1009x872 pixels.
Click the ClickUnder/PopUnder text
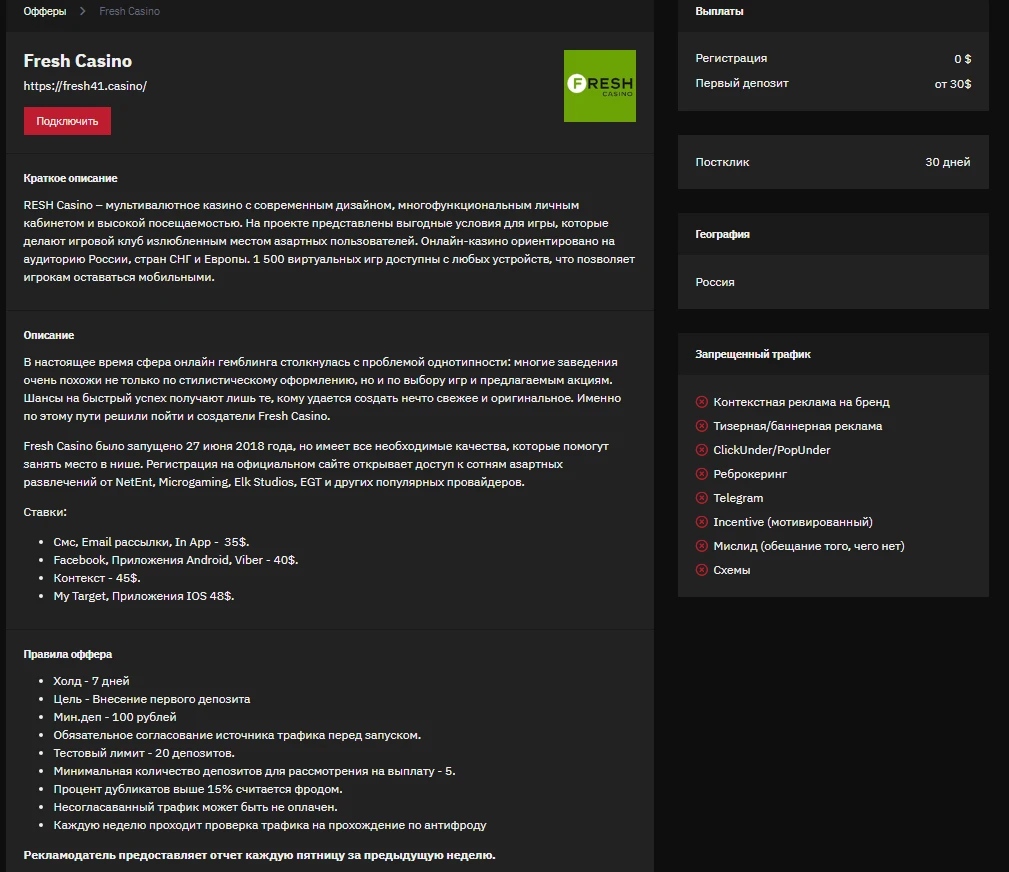click(772, 450)
